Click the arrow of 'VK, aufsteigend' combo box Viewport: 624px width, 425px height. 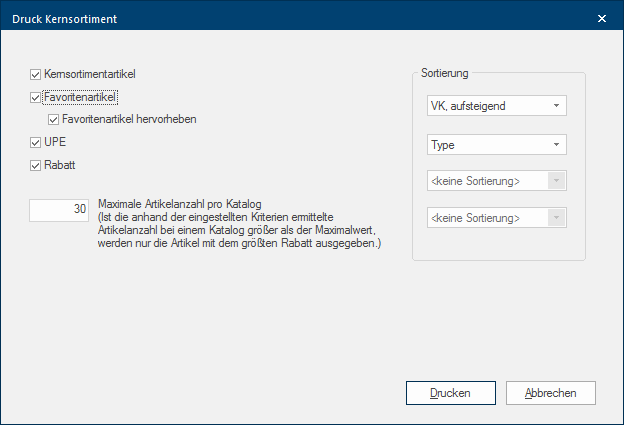556,106
